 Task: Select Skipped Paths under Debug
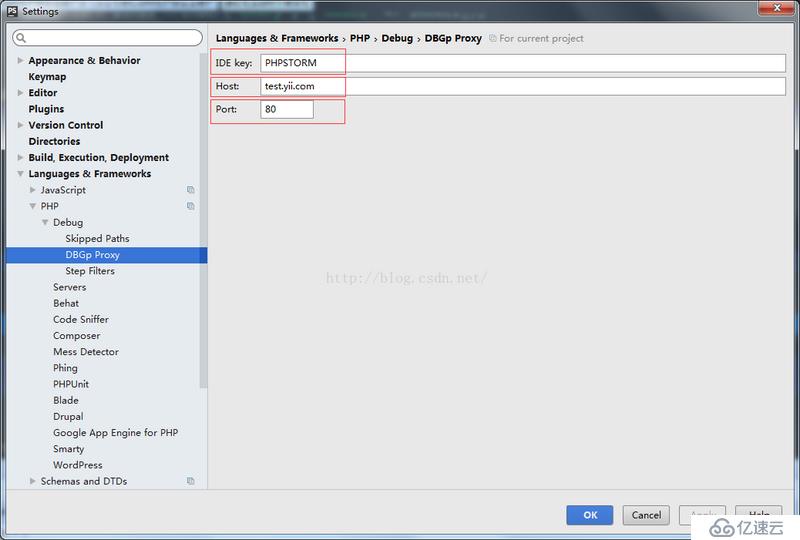pos(97,238)
